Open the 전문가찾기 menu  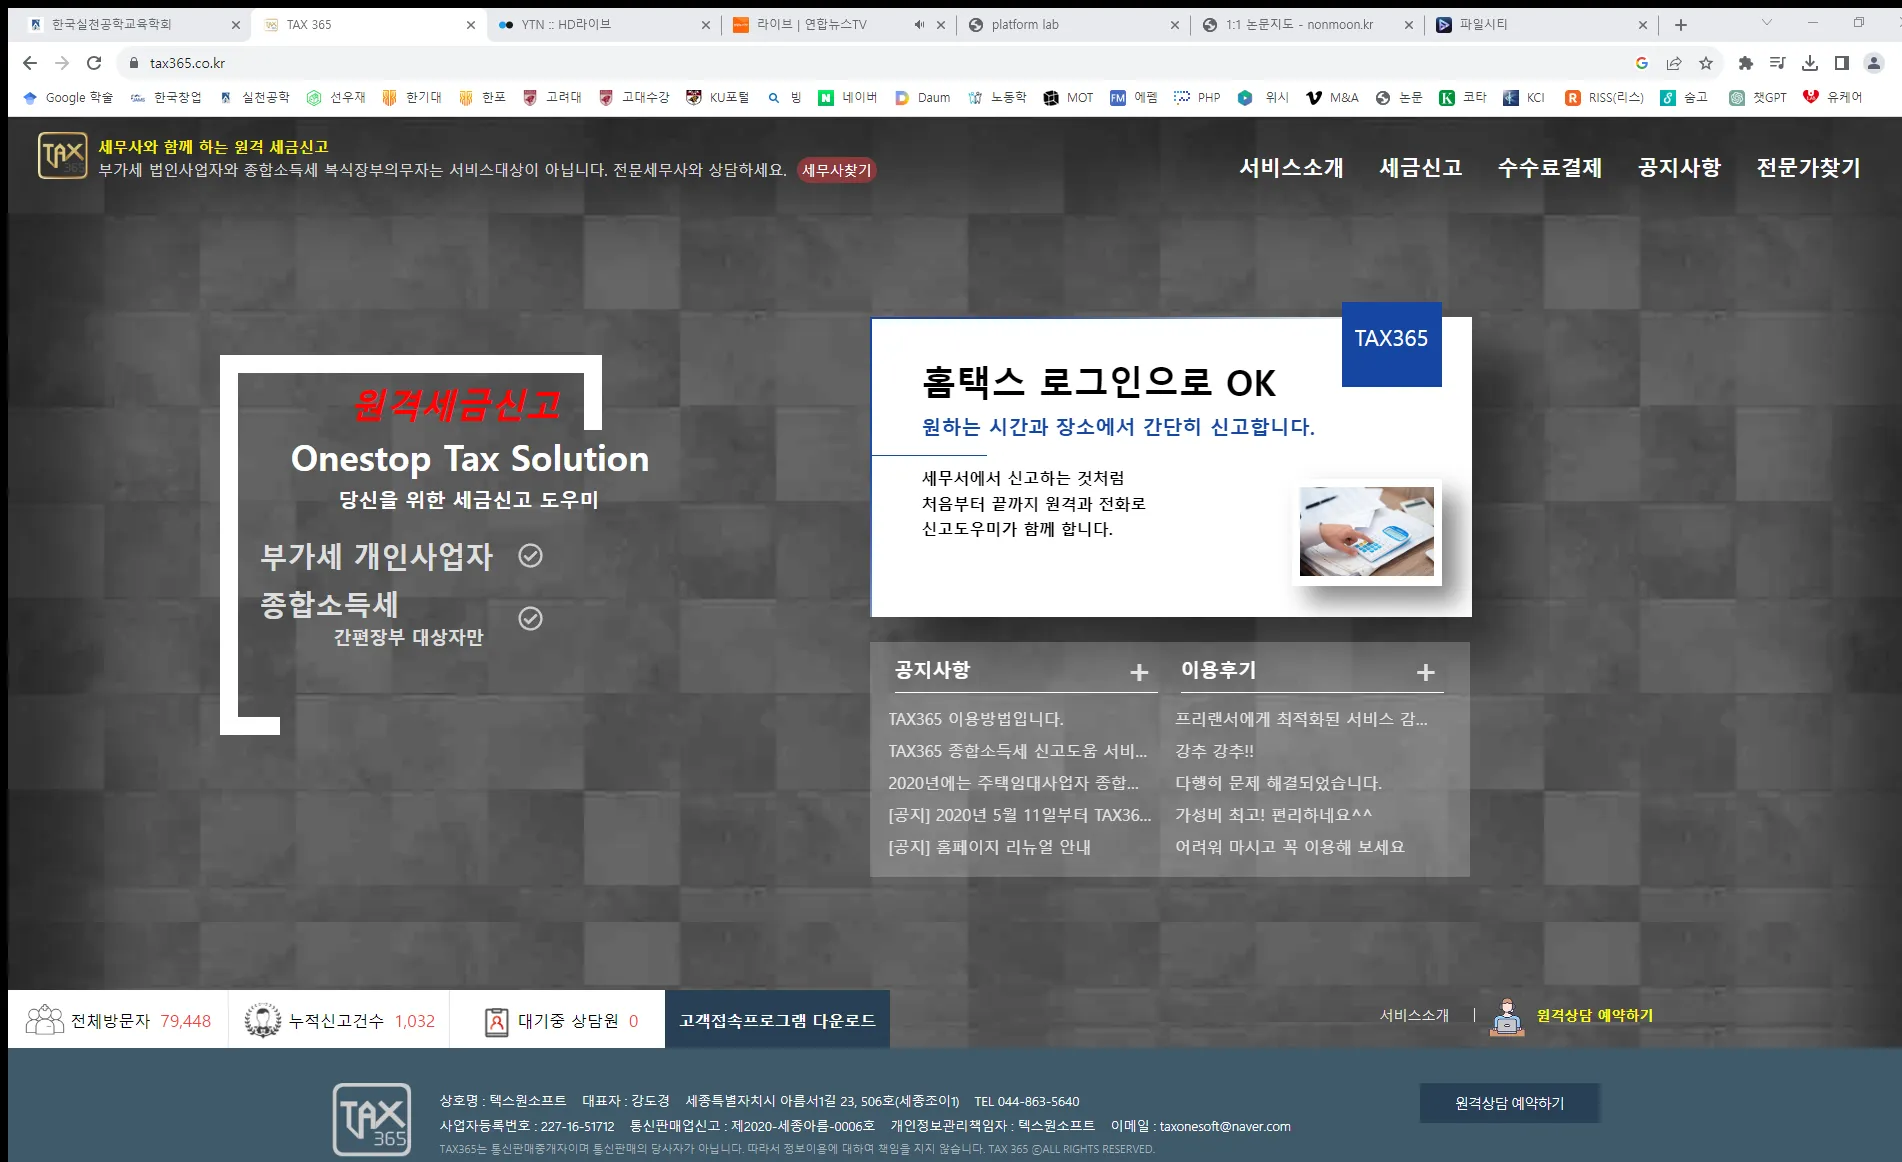click(x=1808, y=168)
